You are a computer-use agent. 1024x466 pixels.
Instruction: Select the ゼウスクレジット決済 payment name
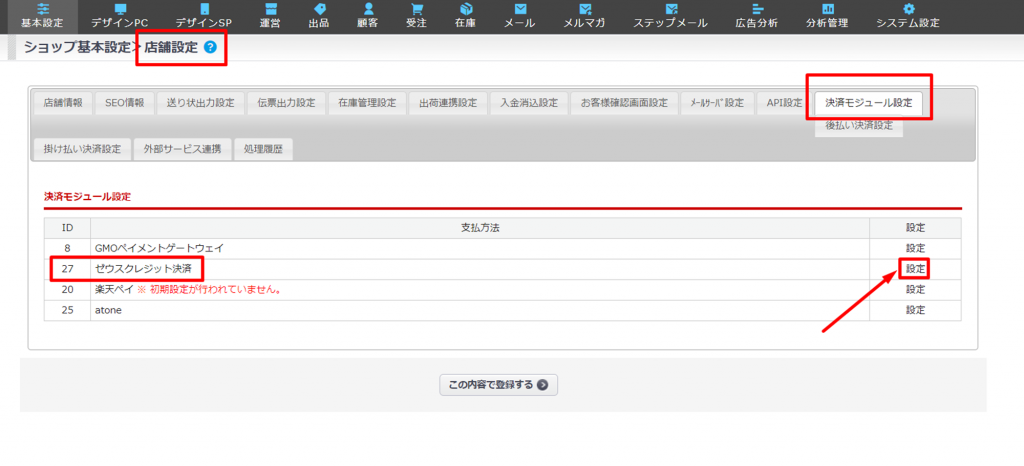(x=142, y=268)
